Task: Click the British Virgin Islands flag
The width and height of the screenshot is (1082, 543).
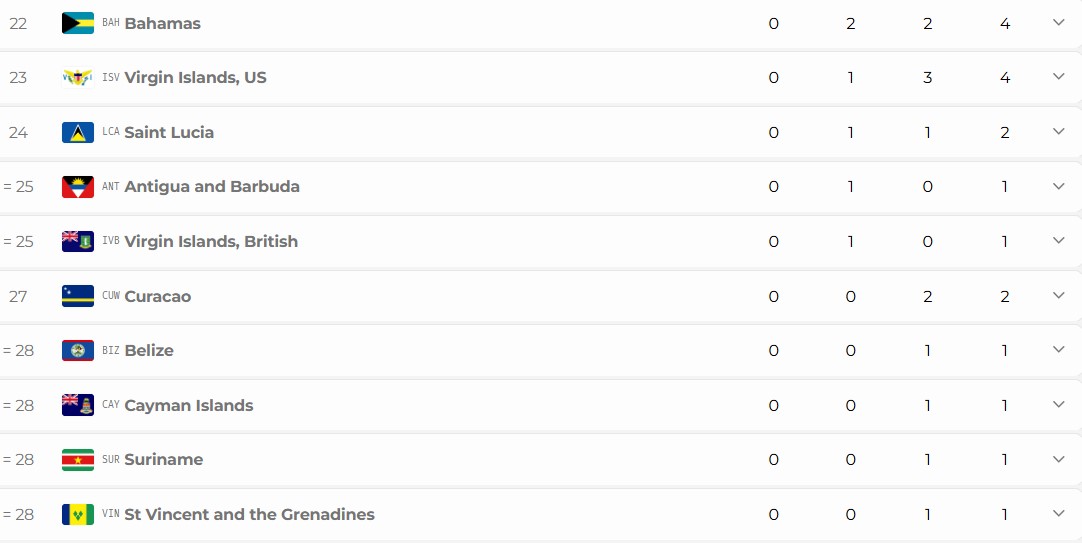Action: (78, 241)
